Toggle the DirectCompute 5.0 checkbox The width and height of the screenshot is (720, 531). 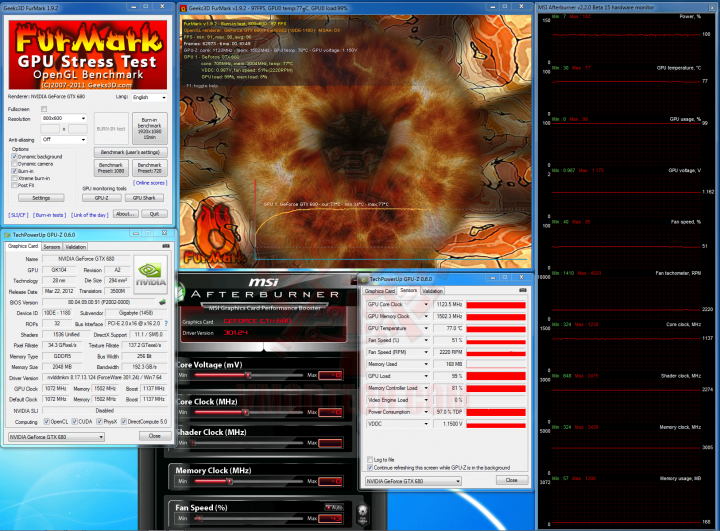(x=124, y=422)
